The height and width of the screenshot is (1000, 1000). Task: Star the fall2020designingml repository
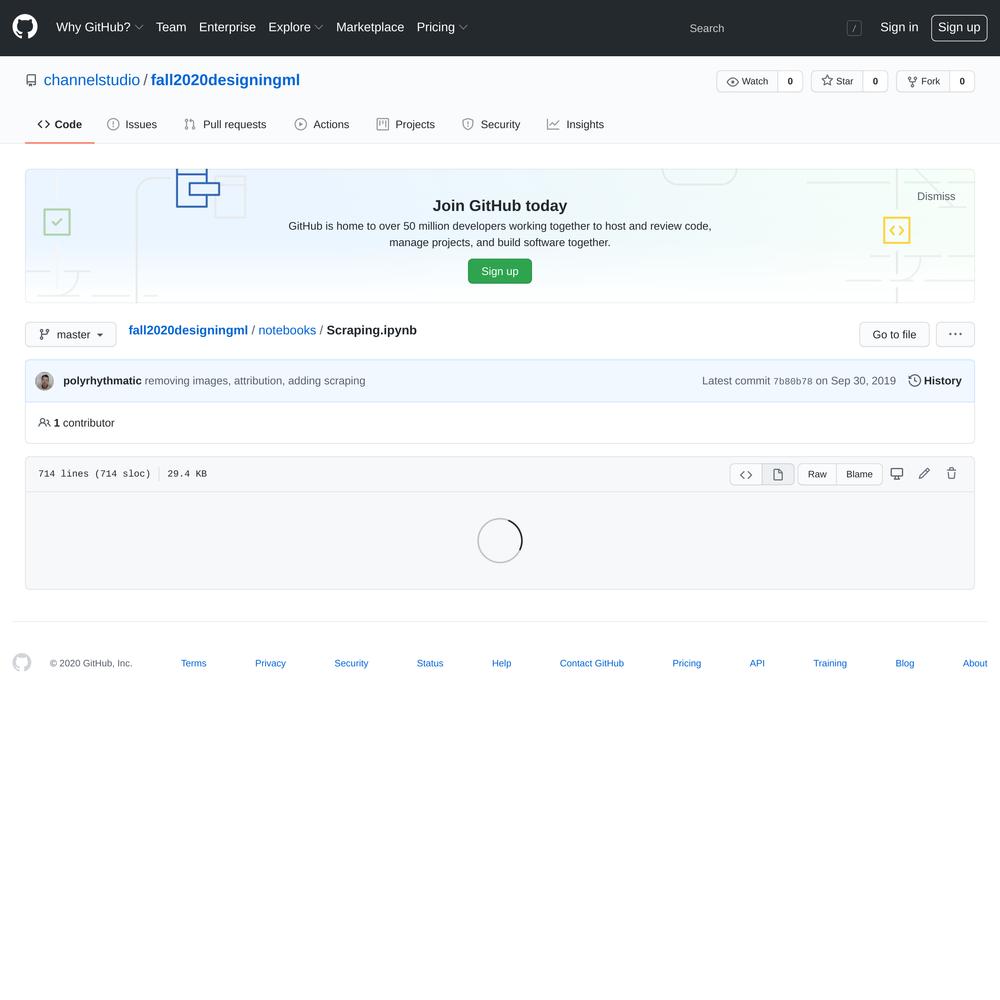(x=837, y=81)
